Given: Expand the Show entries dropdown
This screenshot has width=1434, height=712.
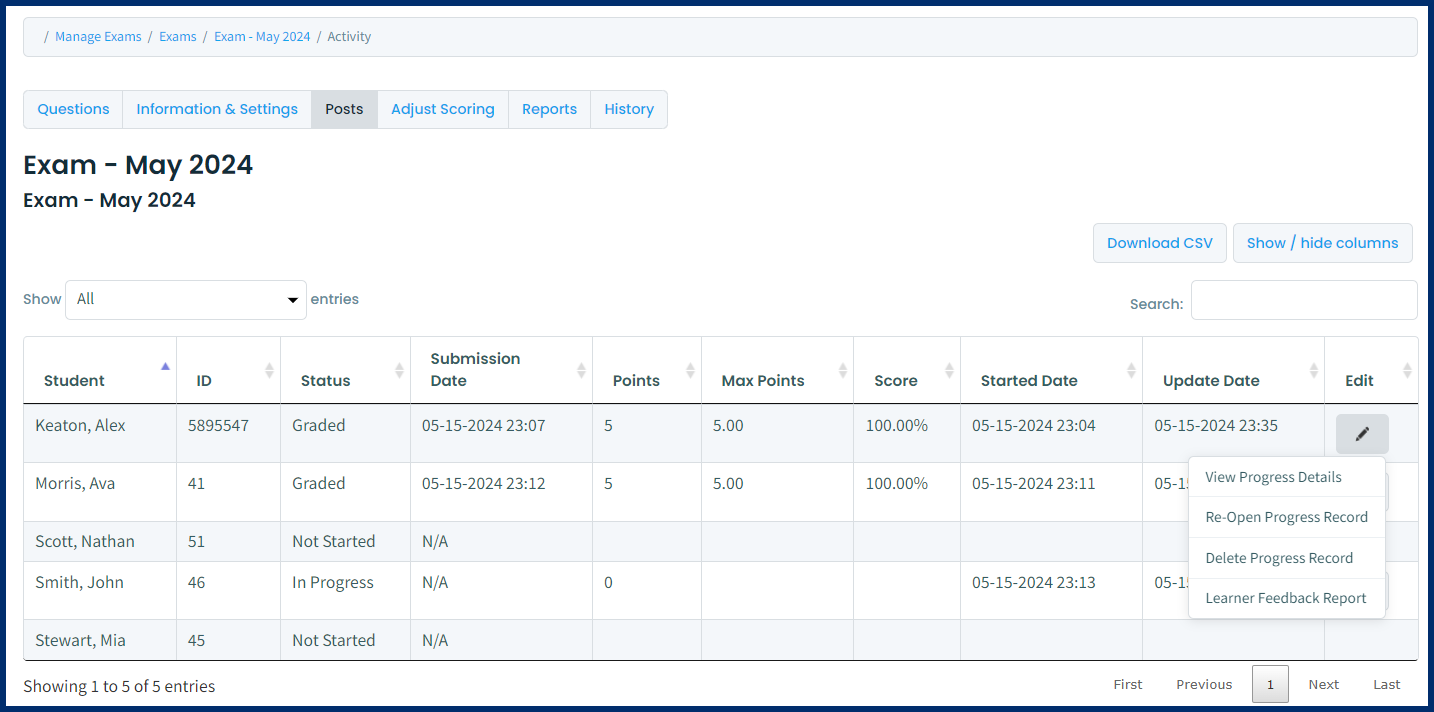Looking at the screenshot, I should pyautogui.click(x=185, y=299).
